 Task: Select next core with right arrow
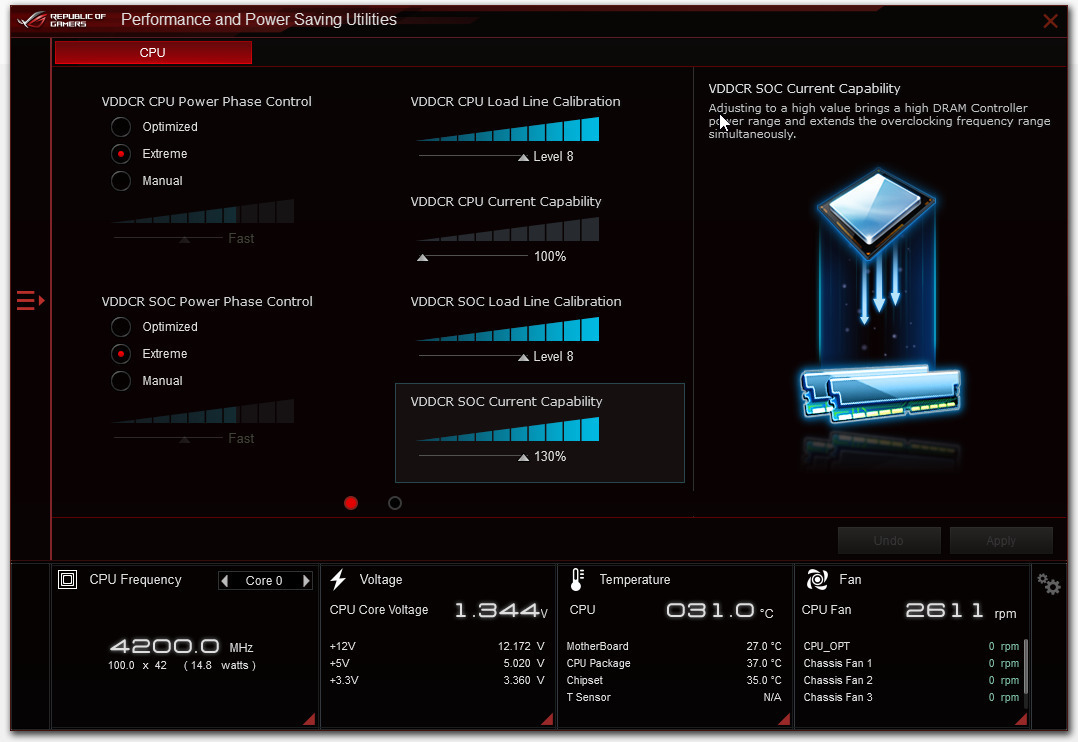tap(306, 580)
